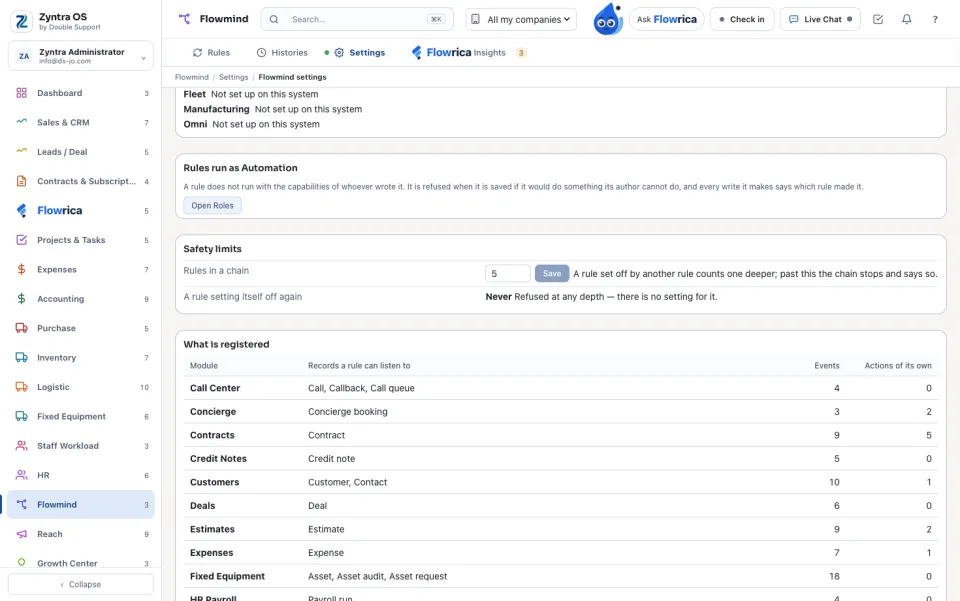Collapse the sidebar
This screenshot has height=601, width=960.
(x=81, y=584)
